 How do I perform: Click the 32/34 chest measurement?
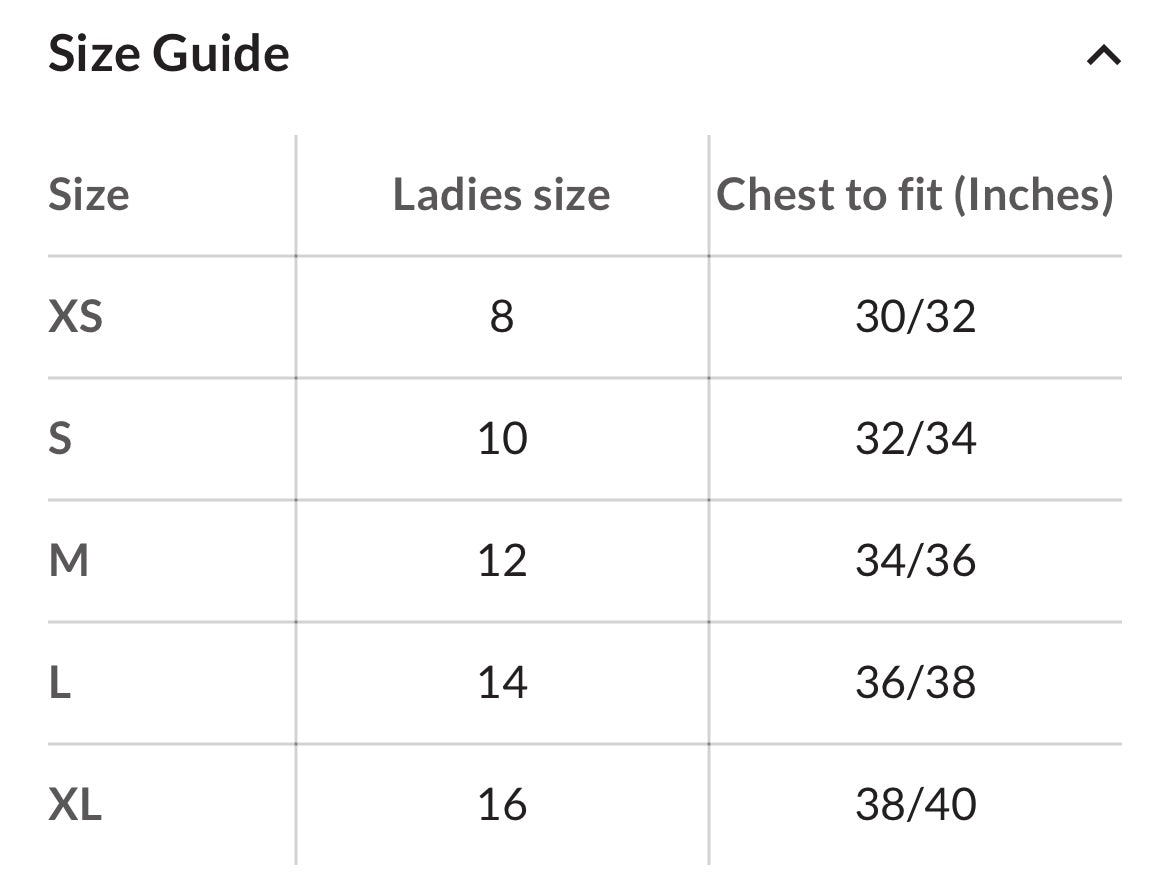[915, 439]
